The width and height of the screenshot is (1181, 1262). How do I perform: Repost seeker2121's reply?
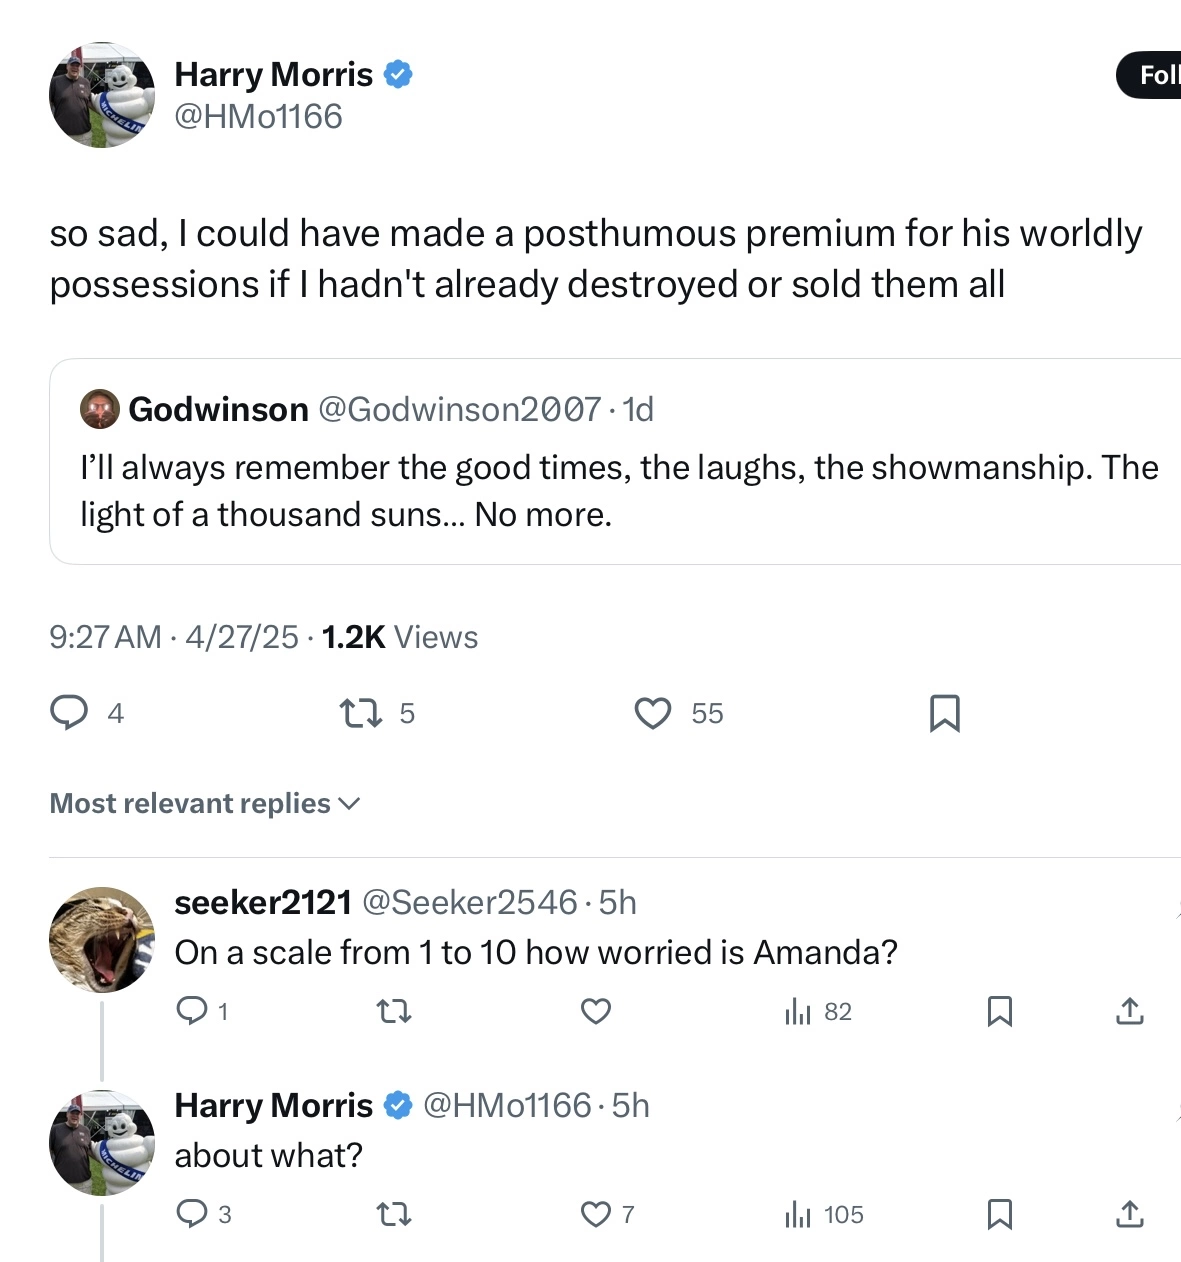394,1012
